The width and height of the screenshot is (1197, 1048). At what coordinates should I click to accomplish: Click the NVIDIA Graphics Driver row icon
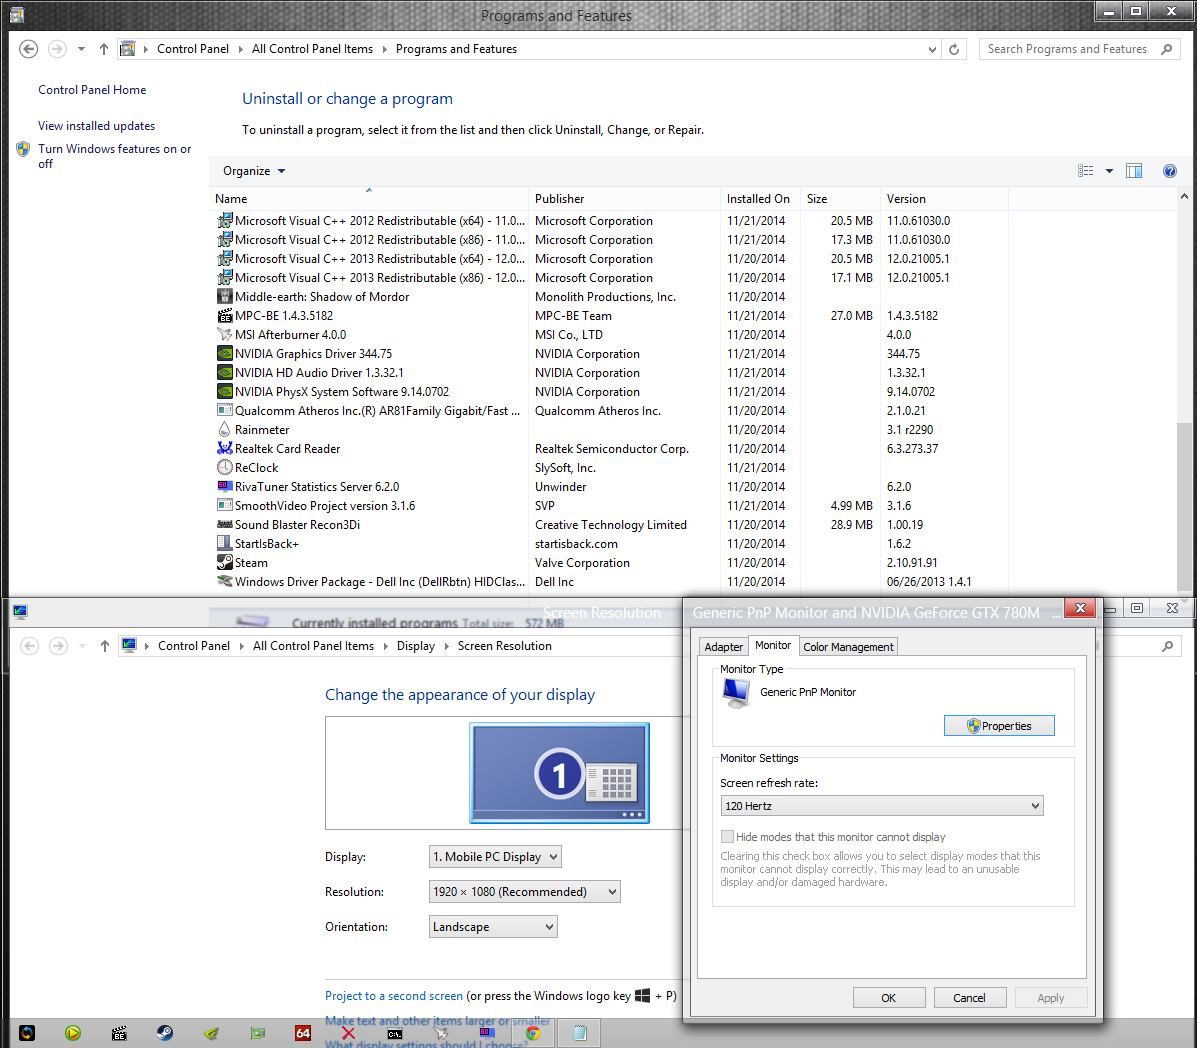224,353
